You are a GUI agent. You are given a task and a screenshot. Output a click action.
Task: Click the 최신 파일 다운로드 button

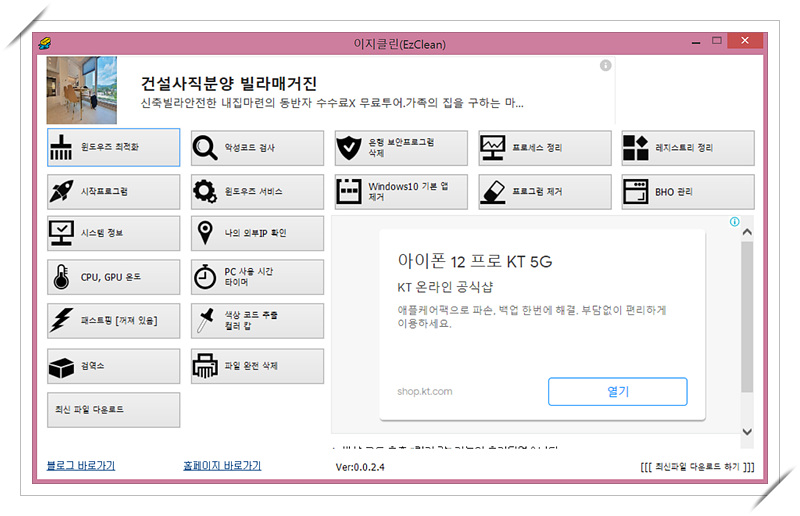(113, 410)
